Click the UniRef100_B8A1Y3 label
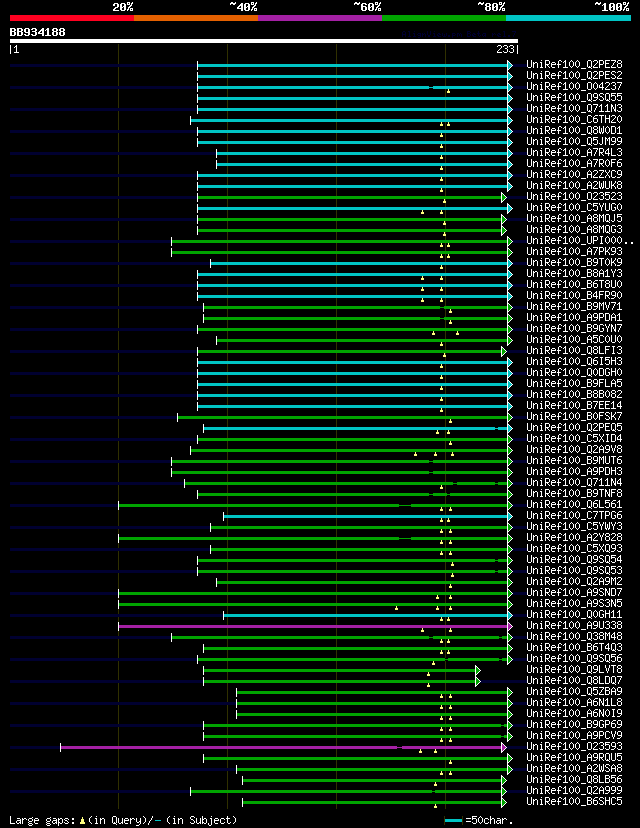640x828 pixels. (x=574, y=274)
